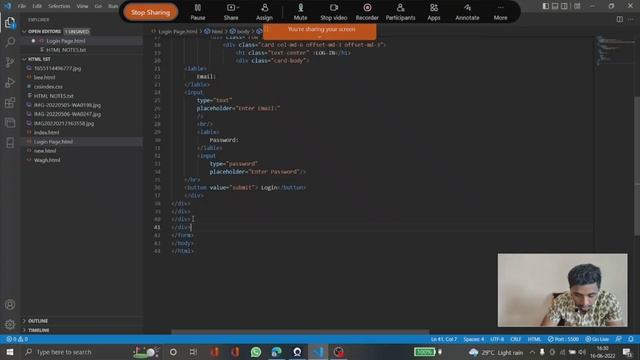Open Run and Debug view
640x360 pixels.
click(x=10, y=82)
